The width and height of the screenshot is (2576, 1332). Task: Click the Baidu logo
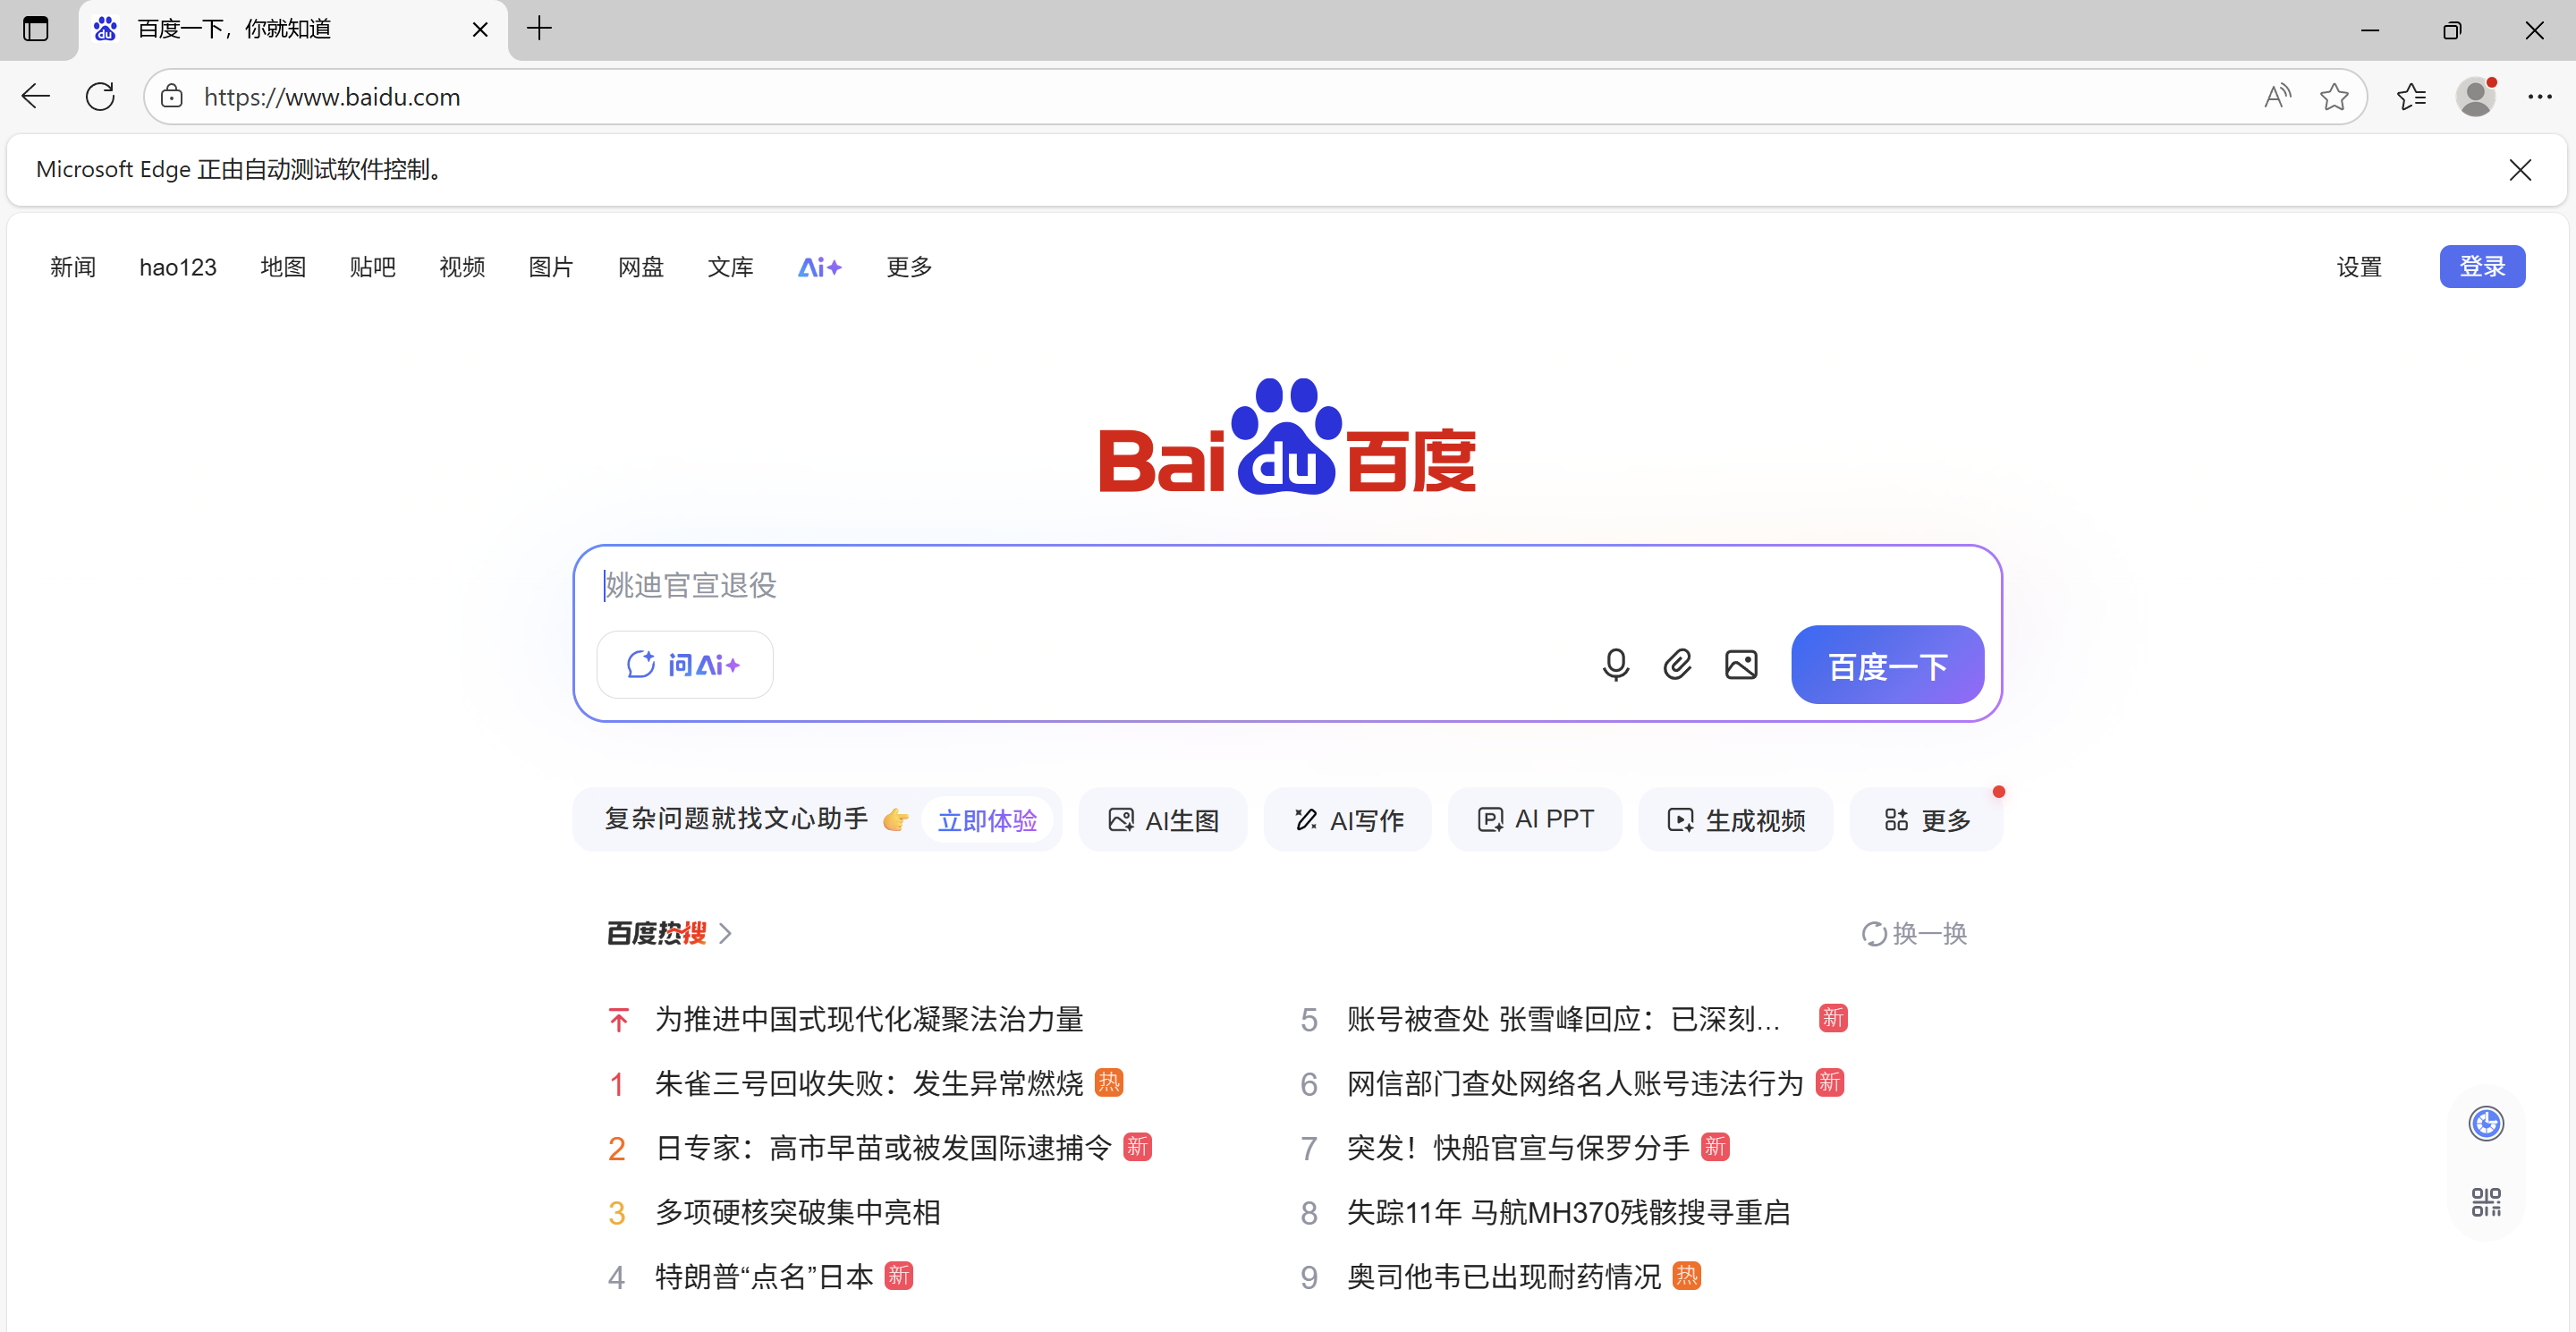point(1288,436)
